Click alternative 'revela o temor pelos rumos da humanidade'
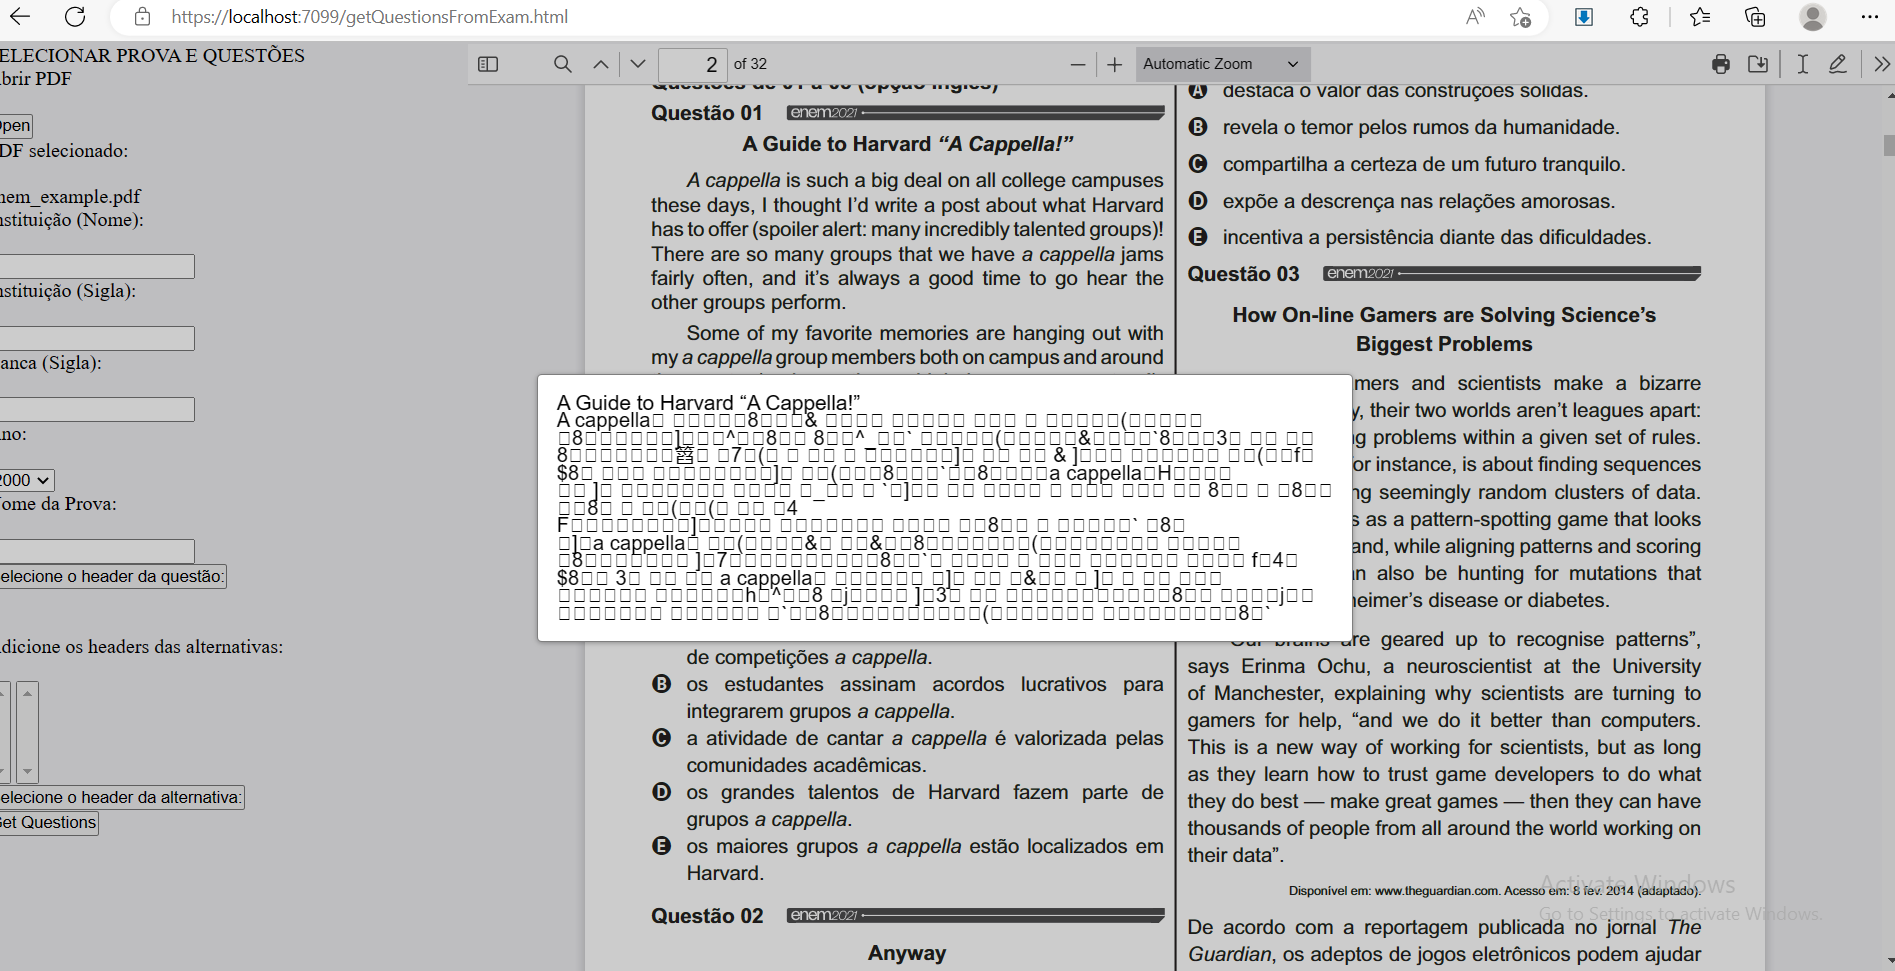 point(1420,127)
